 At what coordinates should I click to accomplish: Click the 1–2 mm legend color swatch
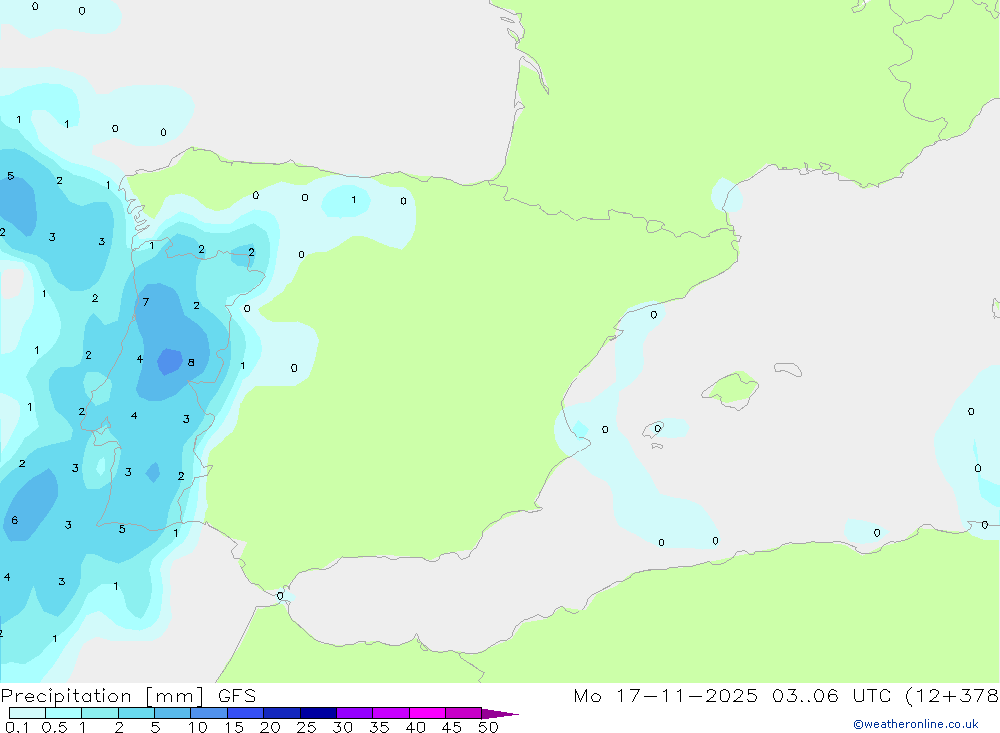[x=100, y=713]
